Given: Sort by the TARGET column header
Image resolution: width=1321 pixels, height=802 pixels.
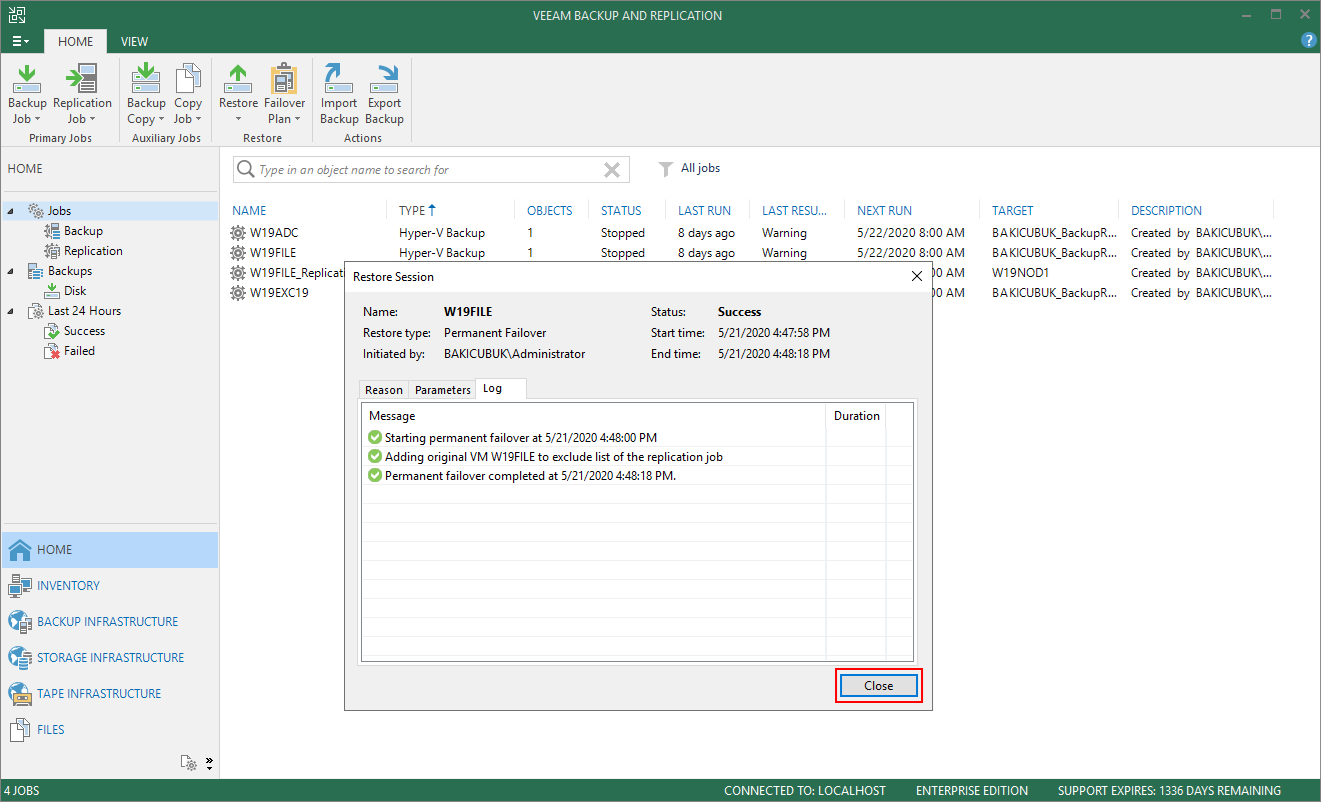Looking at the screenshot, I should pos(1012,211).
